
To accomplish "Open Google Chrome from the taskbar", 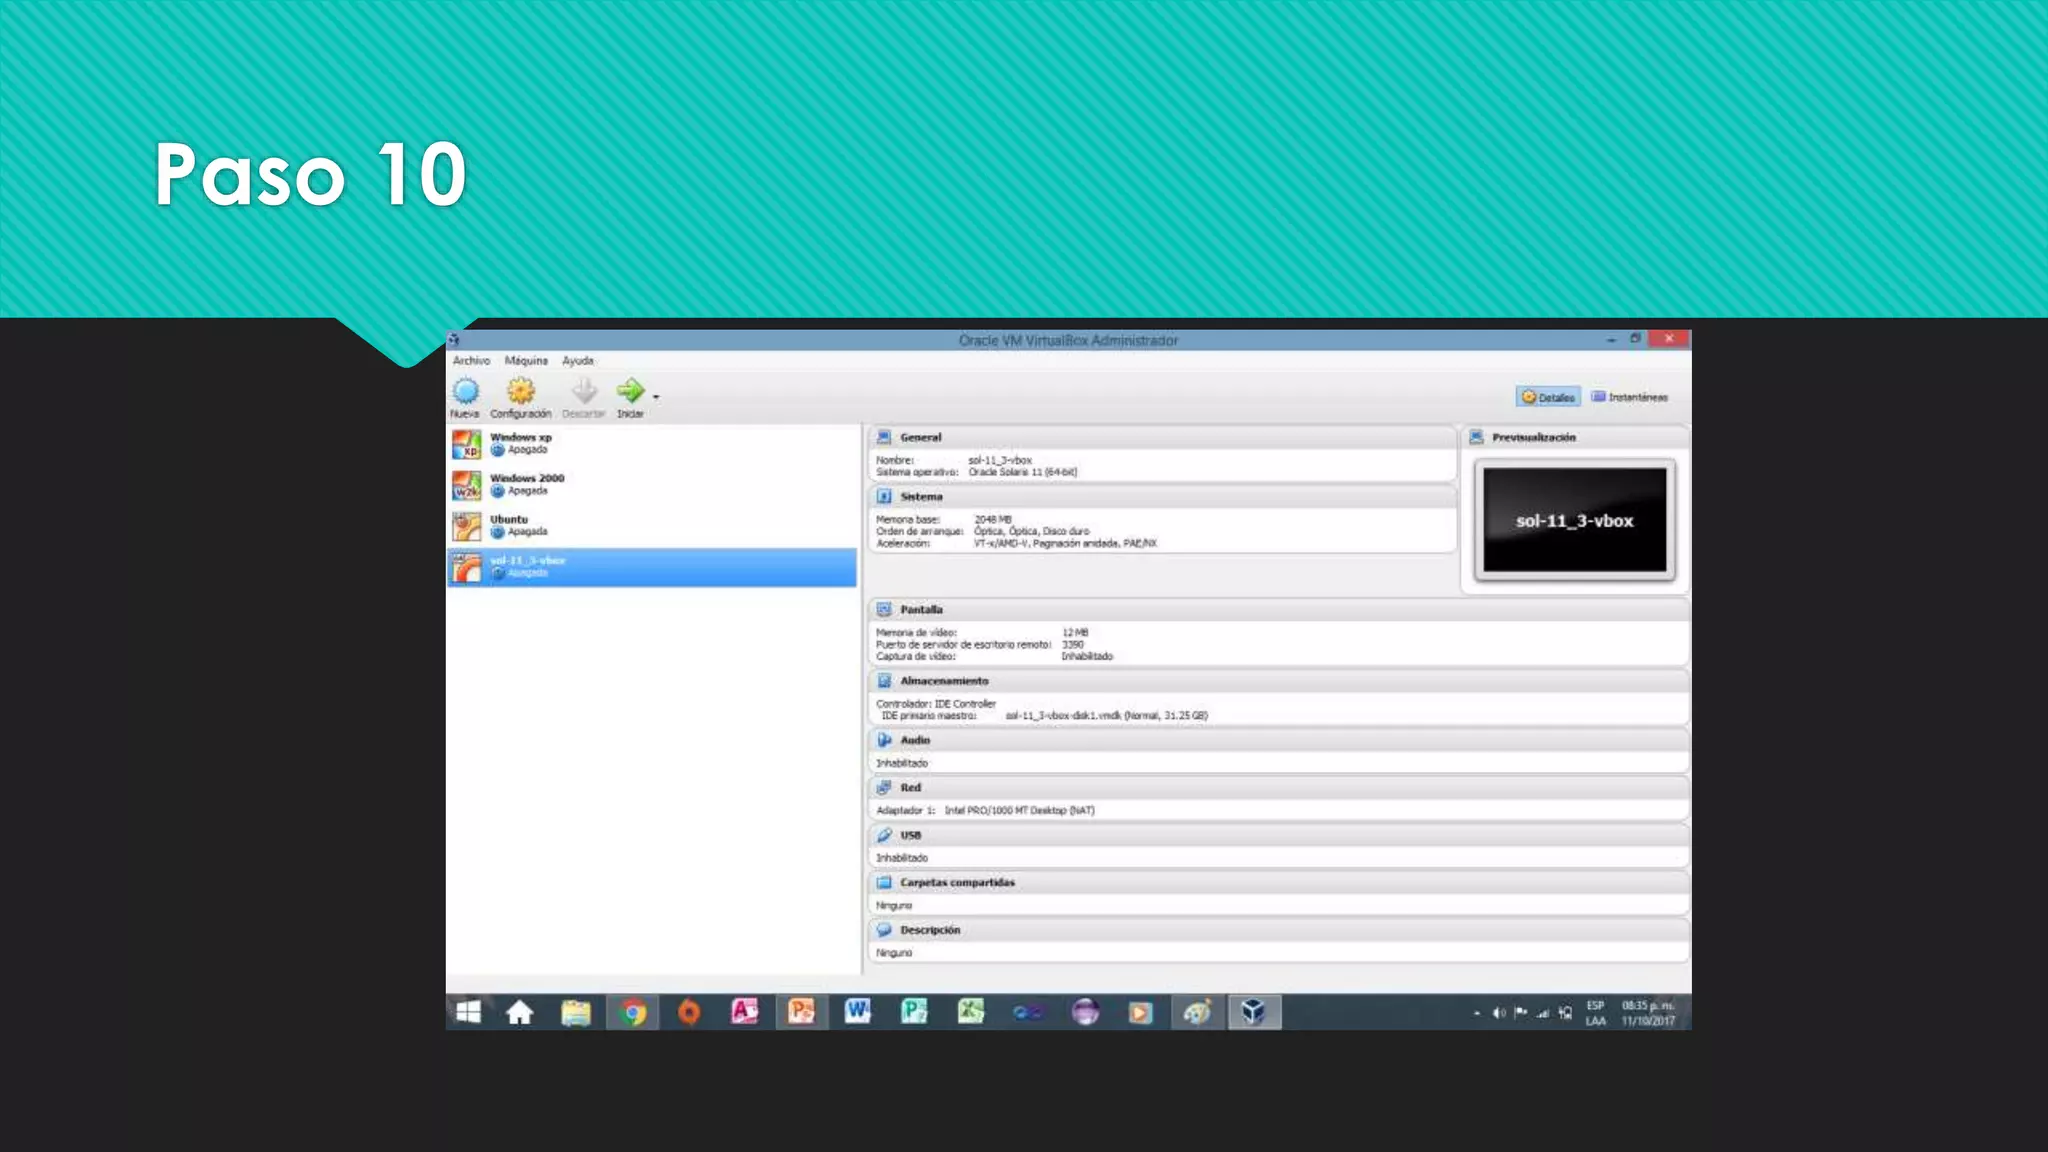I will tap(632, 1013).
